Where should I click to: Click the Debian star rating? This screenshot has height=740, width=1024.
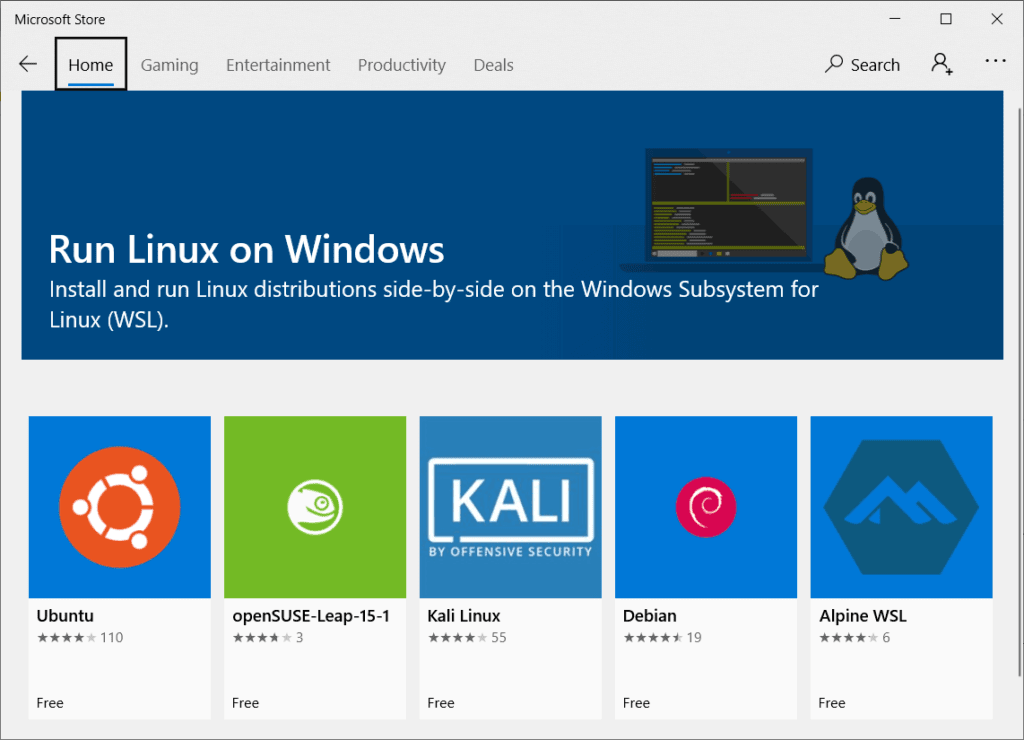click(x=652, y=638)
